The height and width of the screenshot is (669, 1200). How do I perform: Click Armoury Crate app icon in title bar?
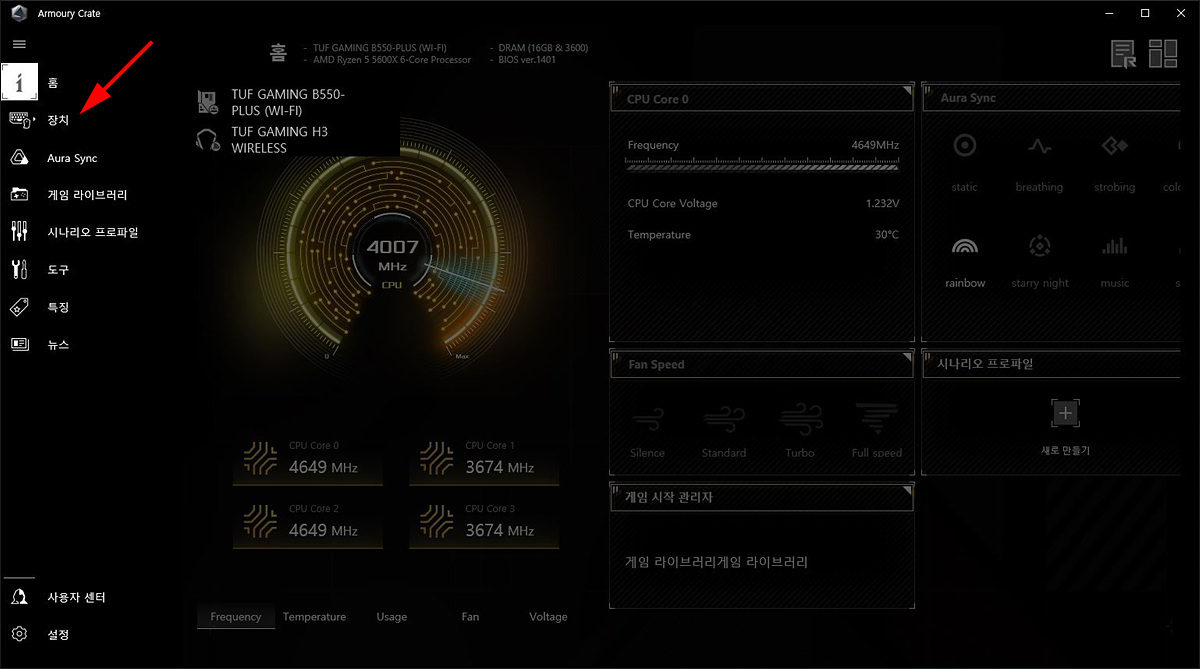[x=19, y=13]
